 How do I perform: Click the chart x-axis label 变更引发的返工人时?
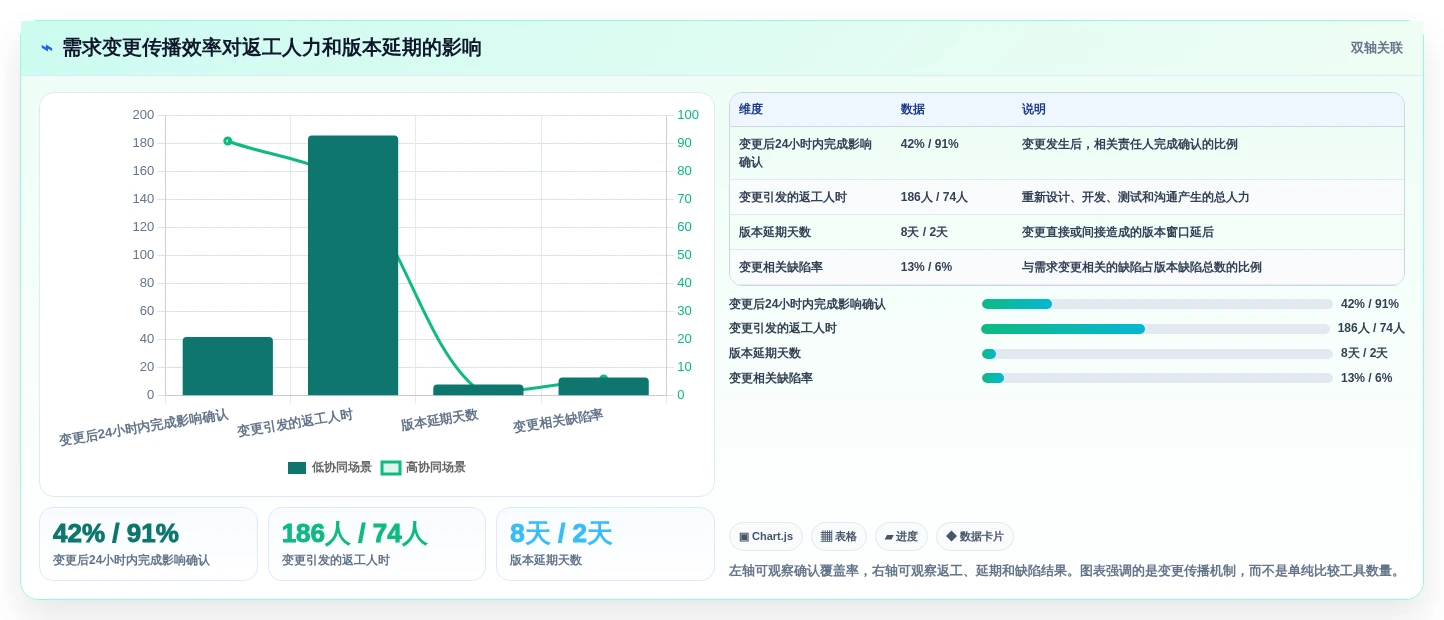point(295,423)
